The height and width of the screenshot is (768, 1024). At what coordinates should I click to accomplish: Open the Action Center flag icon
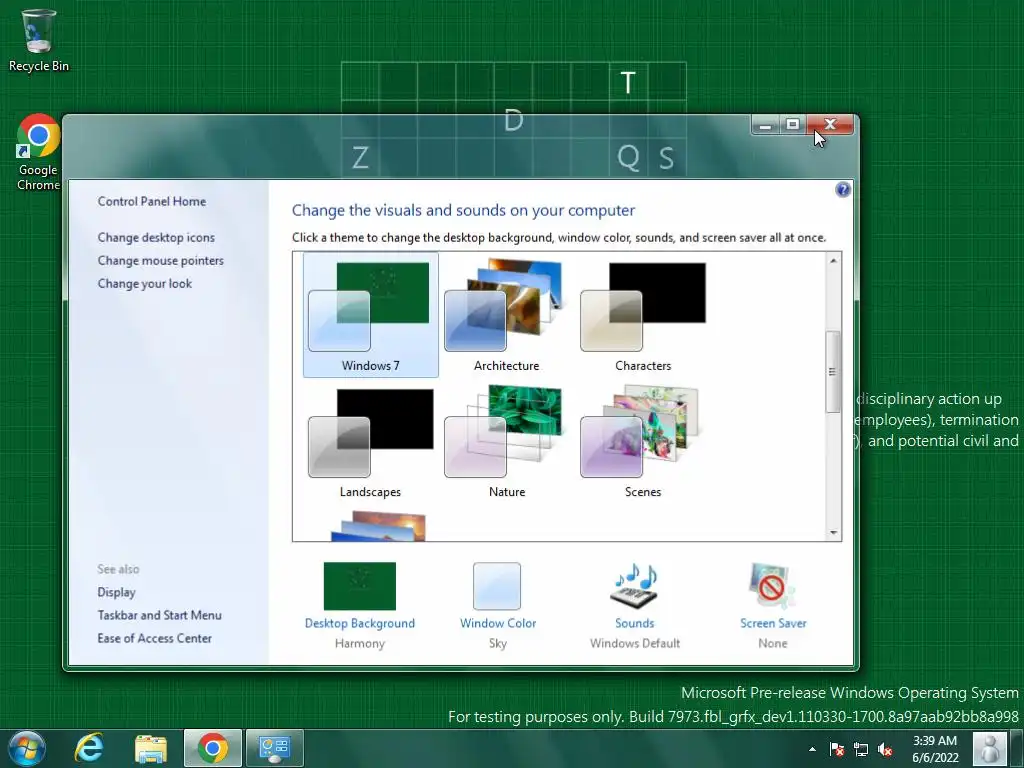[x=837, y=749]
